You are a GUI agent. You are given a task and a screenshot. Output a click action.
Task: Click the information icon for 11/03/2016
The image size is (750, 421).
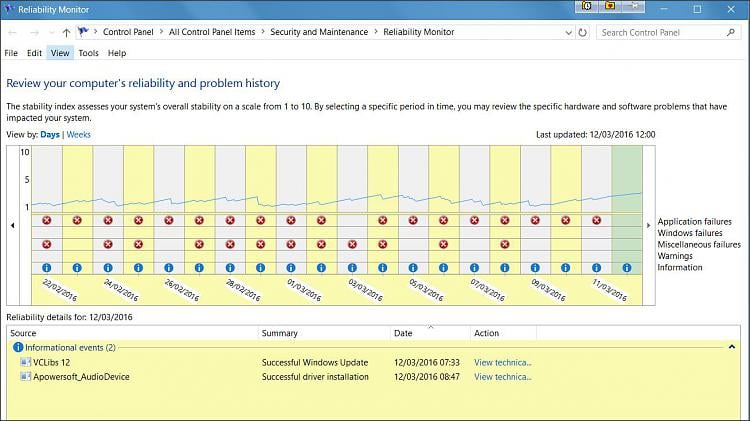point(596,268)
